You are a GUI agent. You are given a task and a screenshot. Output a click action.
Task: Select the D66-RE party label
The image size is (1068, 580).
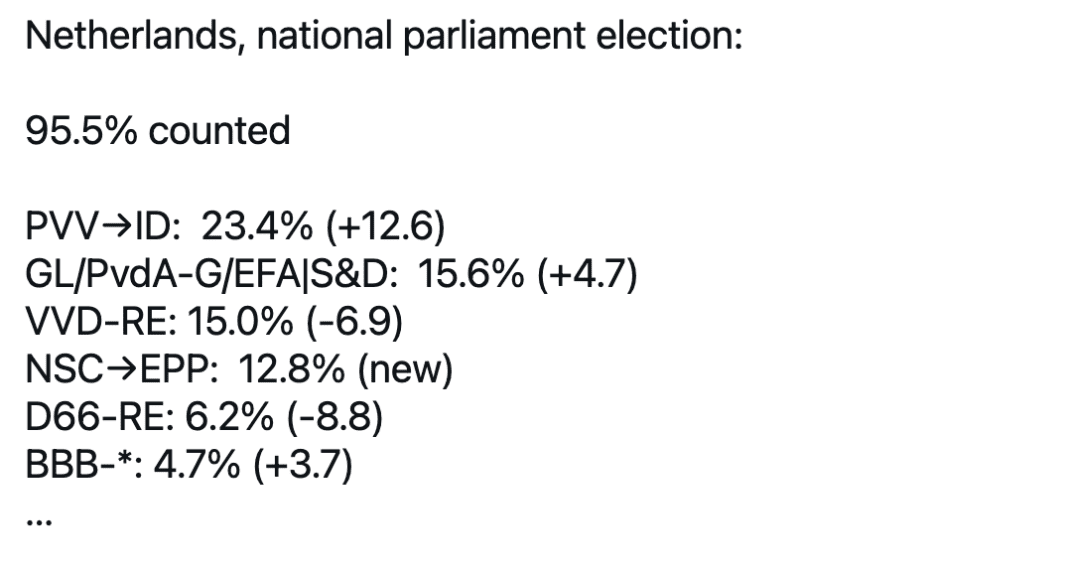tap(100, 417)
